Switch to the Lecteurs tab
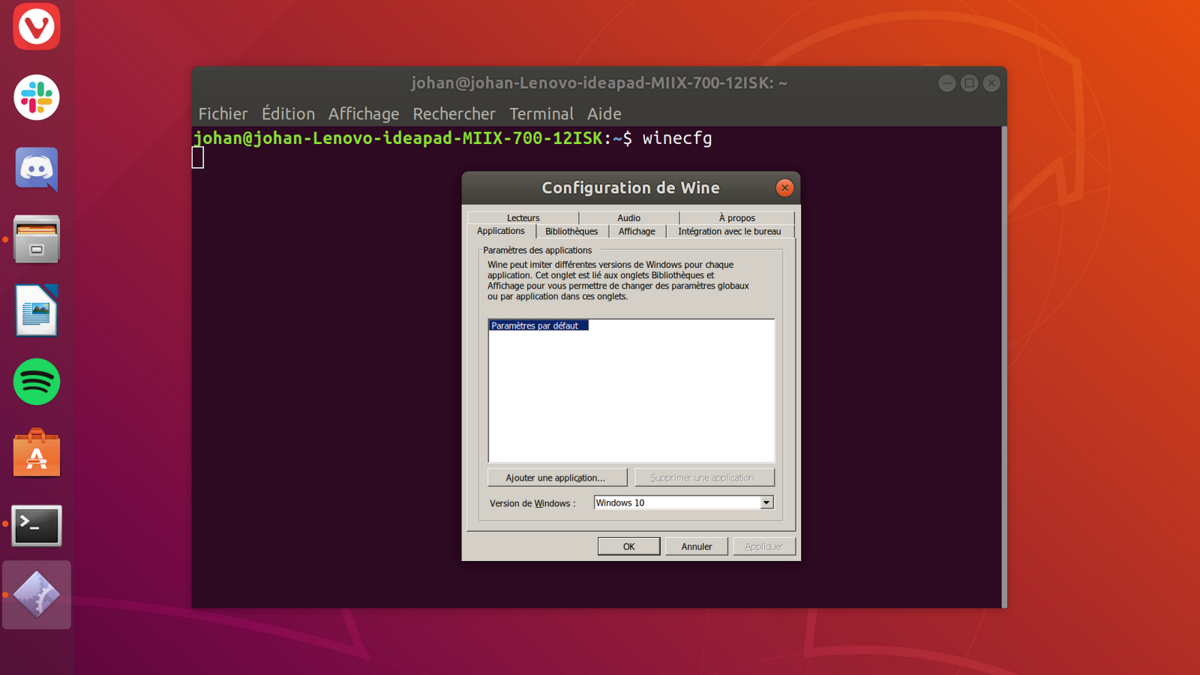 [x=523, y=217]
